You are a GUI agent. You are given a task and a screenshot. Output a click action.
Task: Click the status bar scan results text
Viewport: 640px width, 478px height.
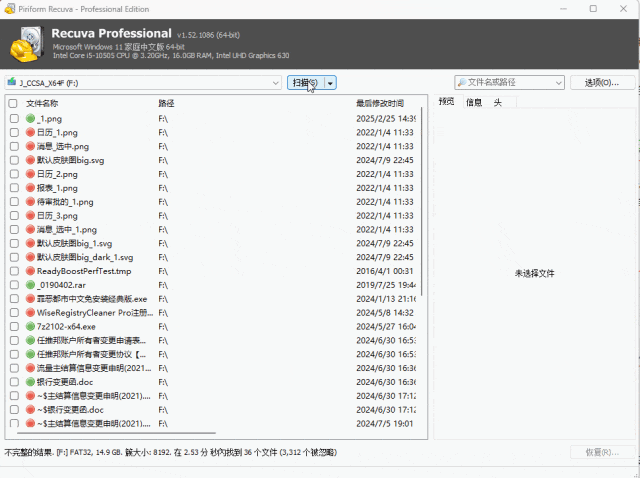[171, 452]
